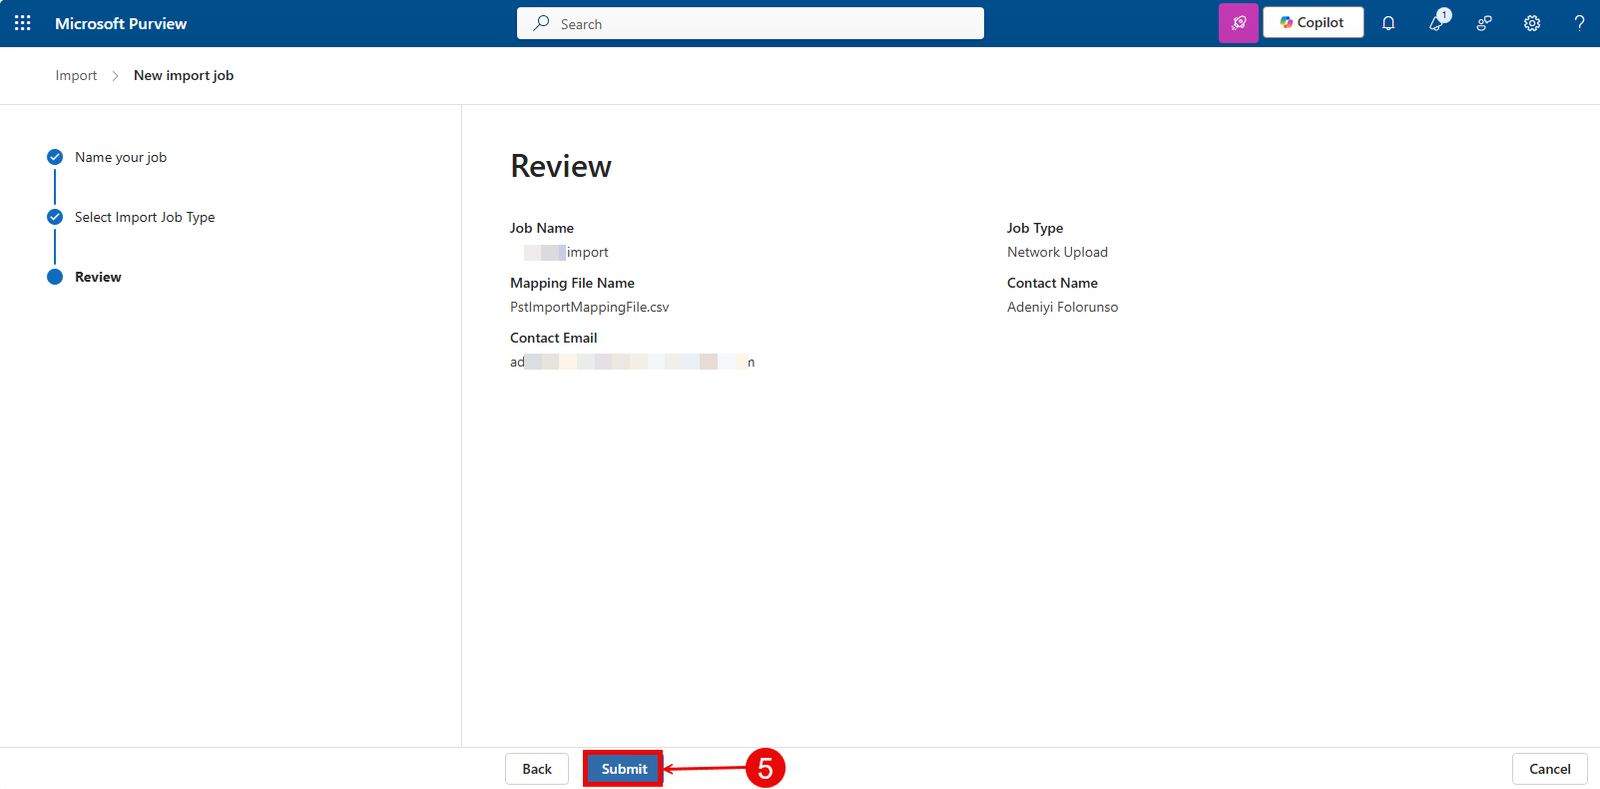The width and height of the screenshot is (1600, 789).
Task: Open the Help question mark
Action: tap(1579, 23)
